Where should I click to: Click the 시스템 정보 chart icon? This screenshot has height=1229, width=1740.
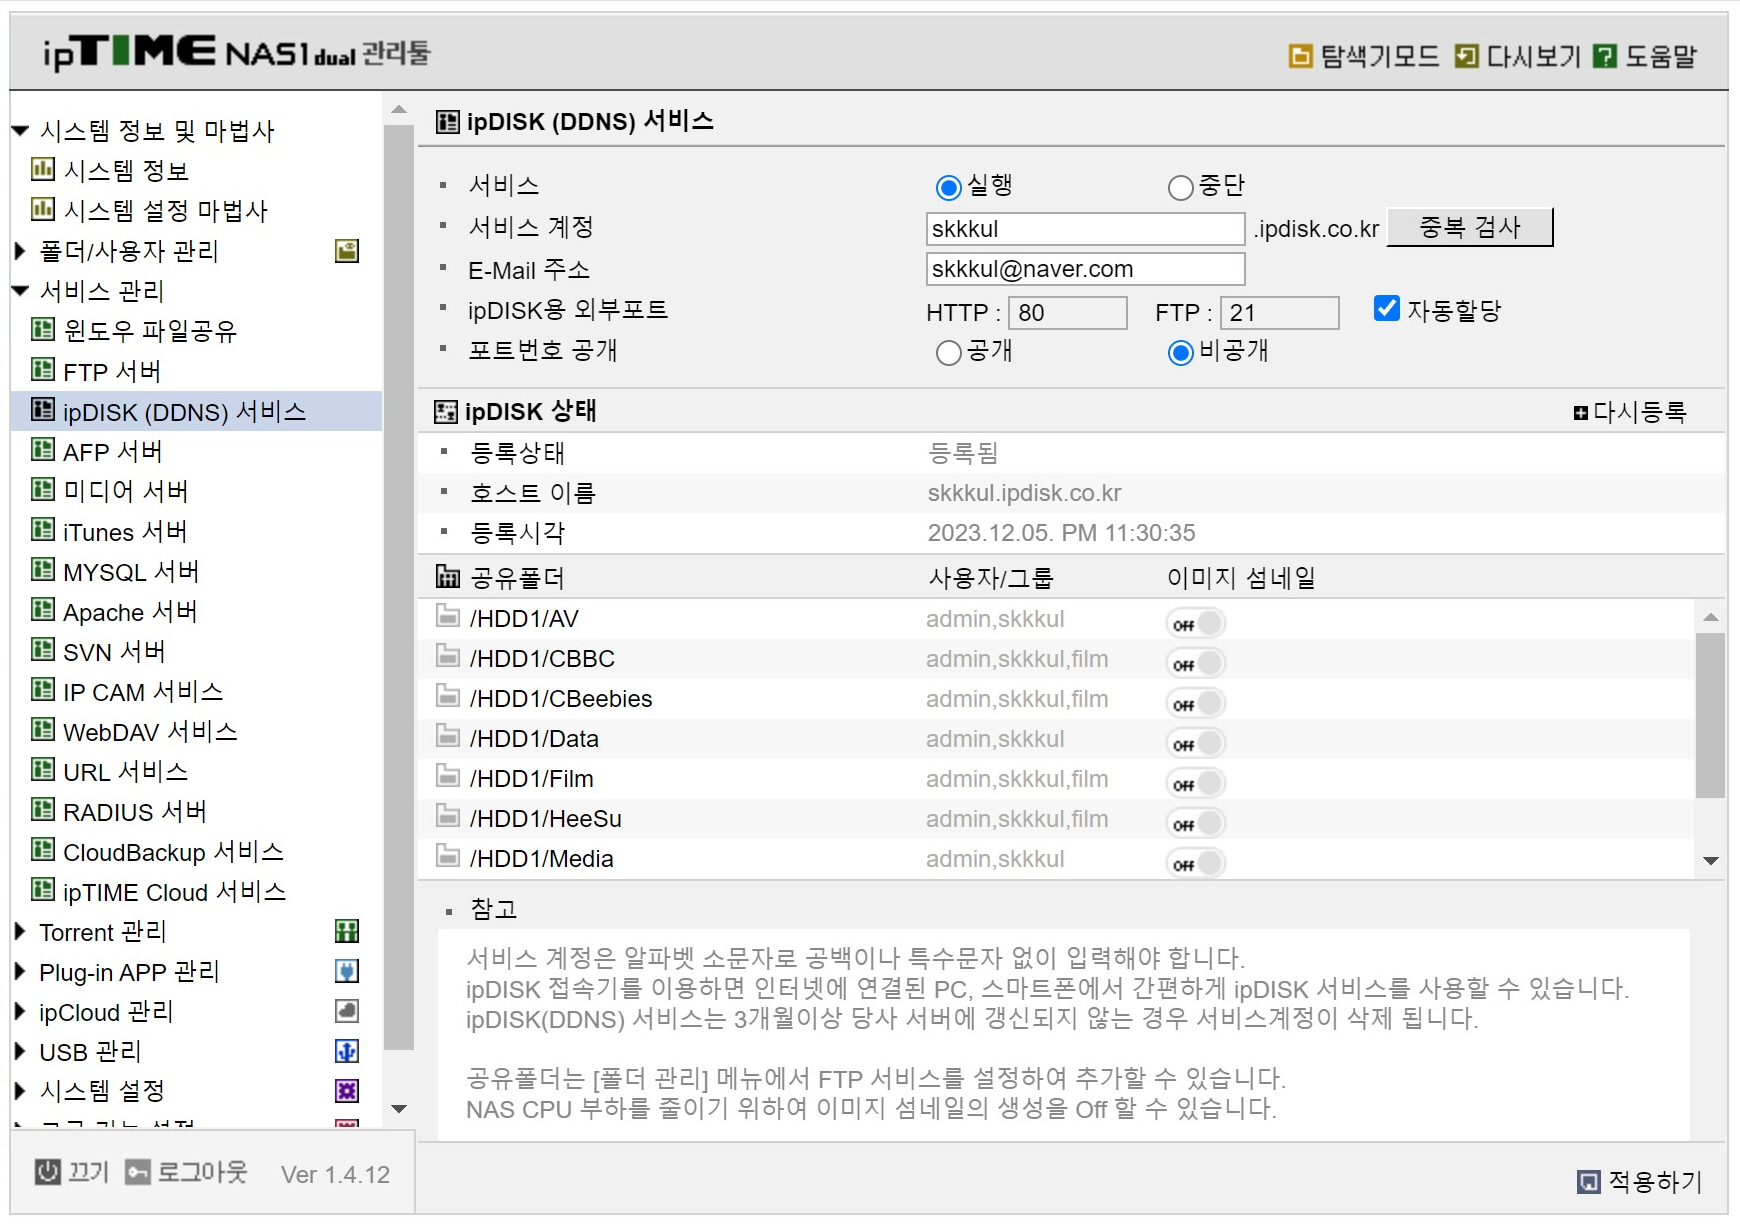43,169
